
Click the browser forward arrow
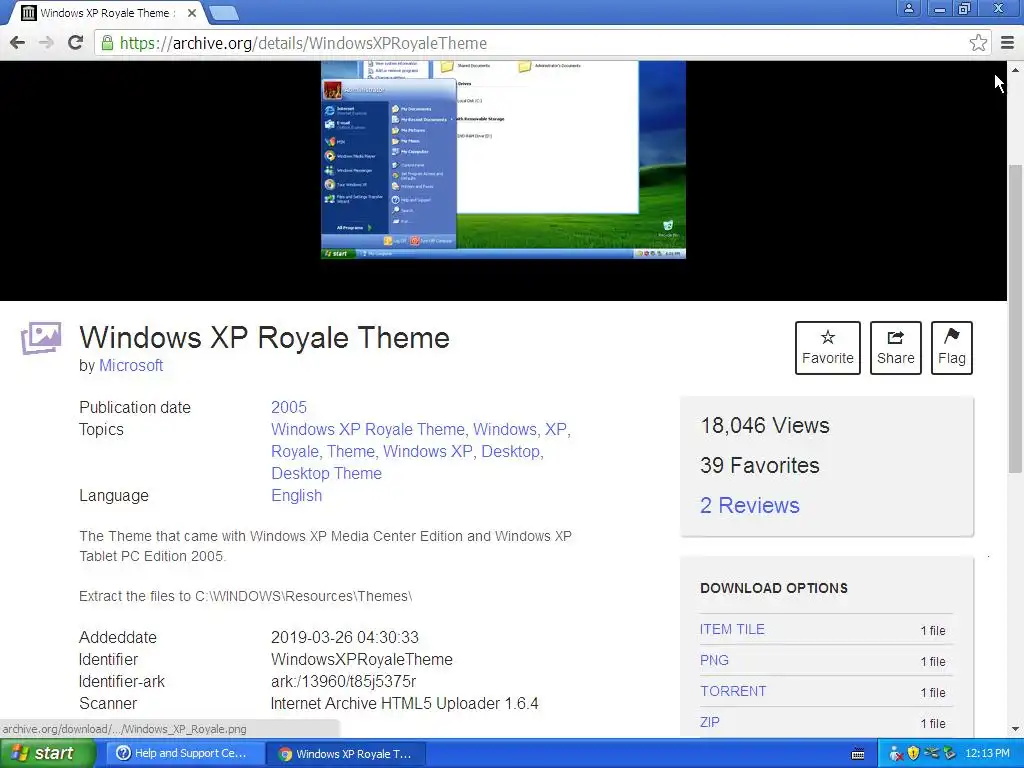coord(46,43)
